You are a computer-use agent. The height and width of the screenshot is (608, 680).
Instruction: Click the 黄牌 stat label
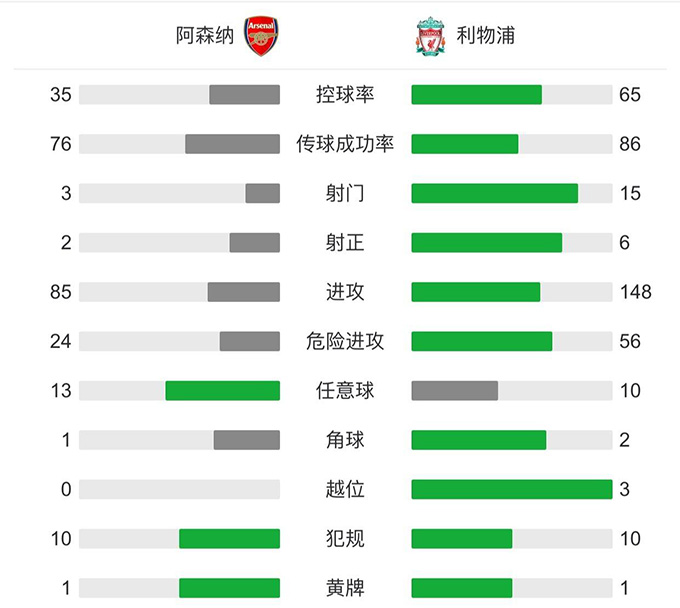coord(345,587)
